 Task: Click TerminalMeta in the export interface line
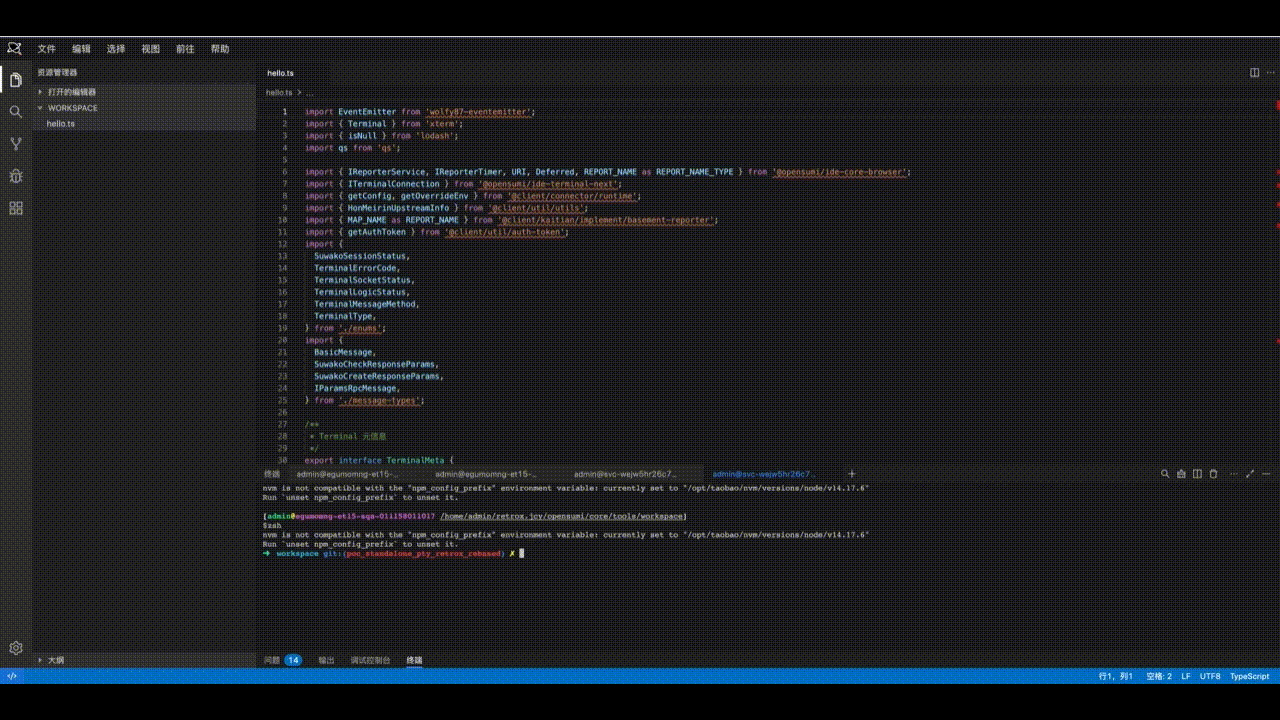tap(417, 460)
